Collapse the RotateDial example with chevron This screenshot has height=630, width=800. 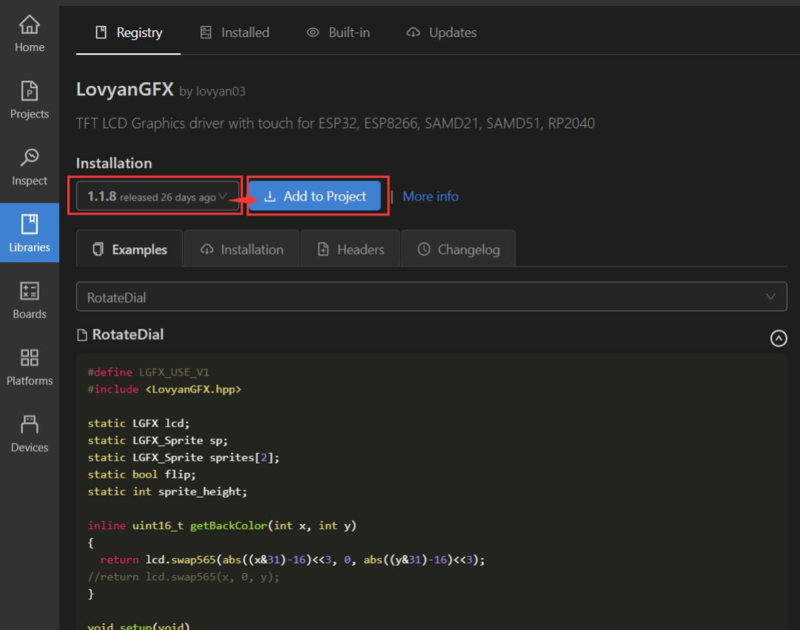pos(778,338)
